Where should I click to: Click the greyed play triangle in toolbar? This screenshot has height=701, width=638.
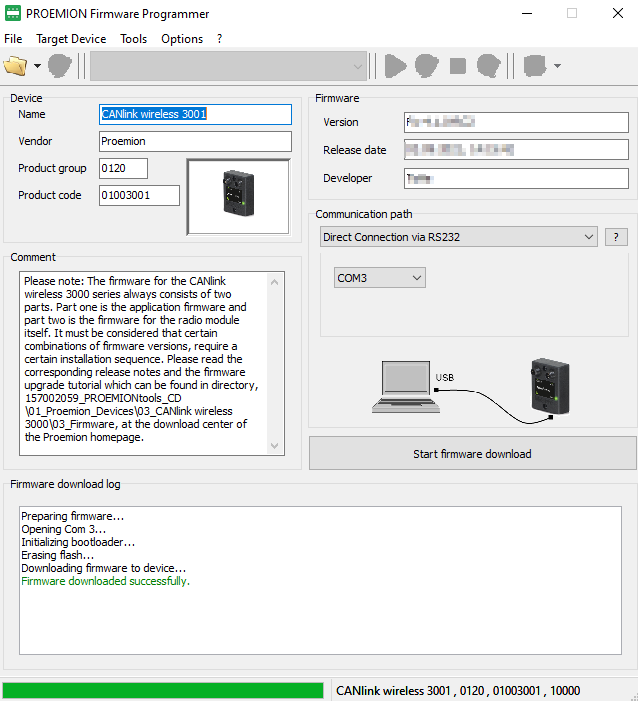pos(396,66)
